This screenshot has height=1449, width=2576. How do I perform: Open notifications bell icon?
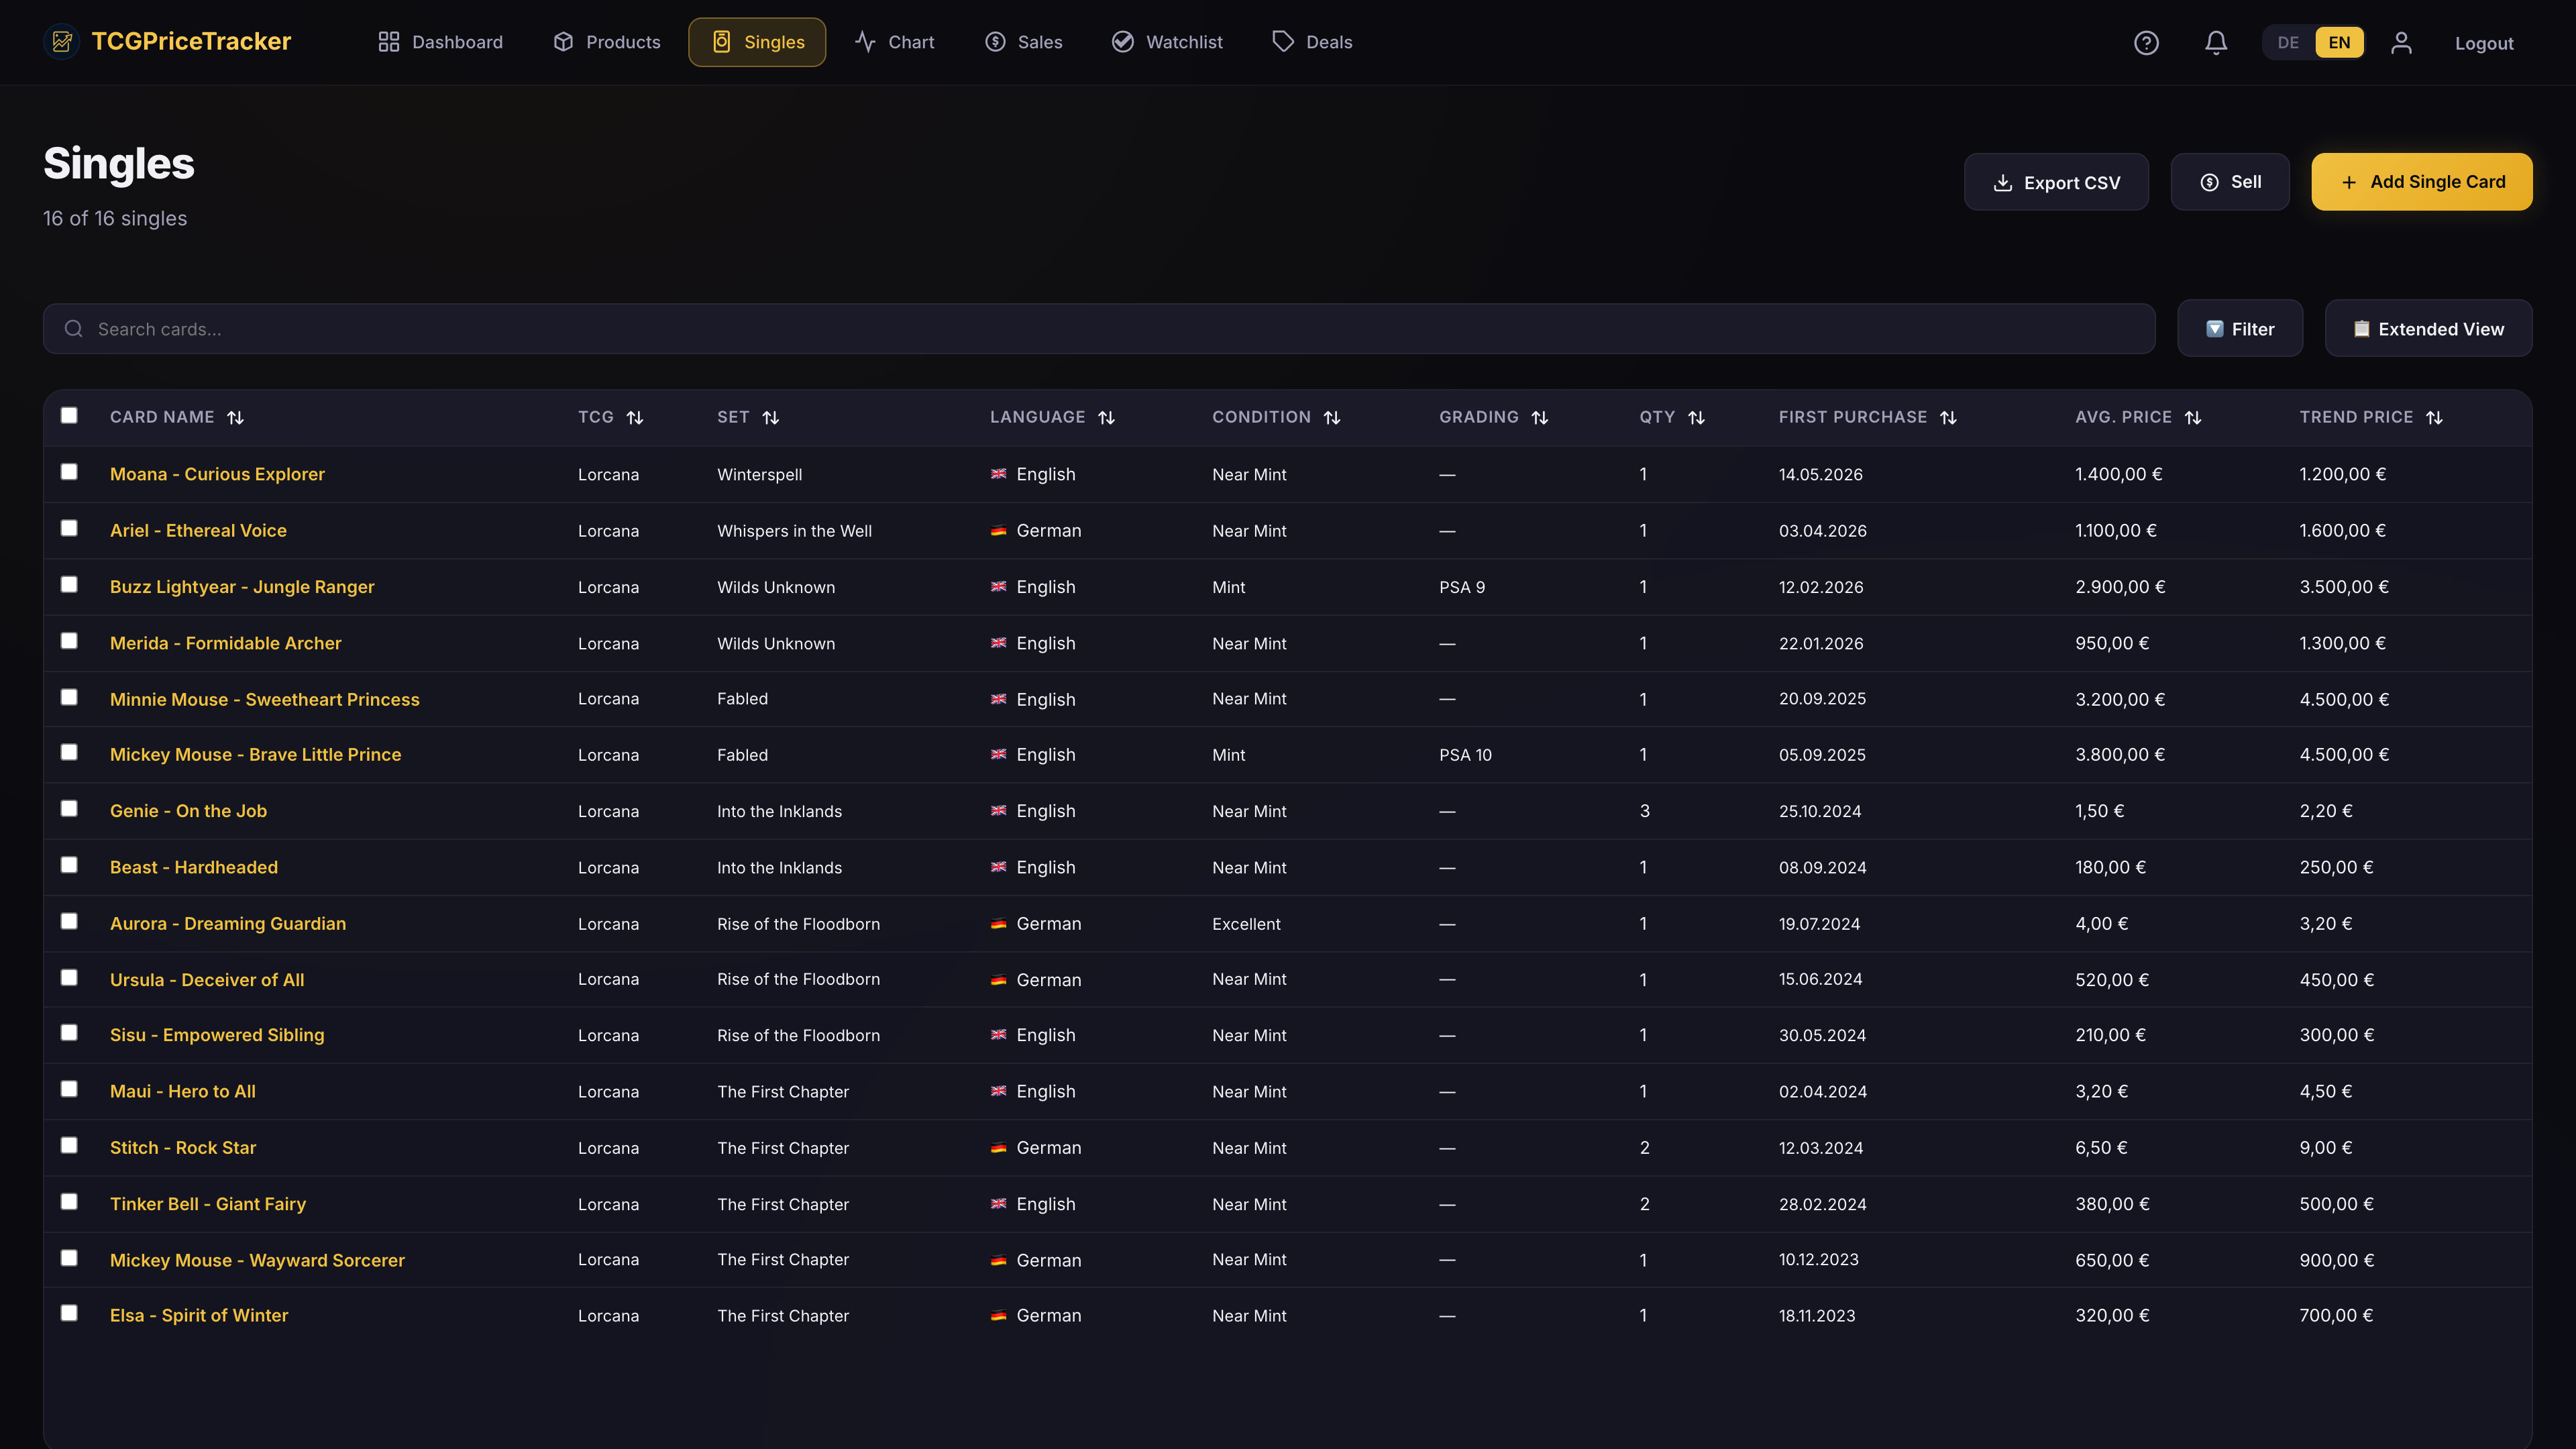click(x=2216, y=43)
